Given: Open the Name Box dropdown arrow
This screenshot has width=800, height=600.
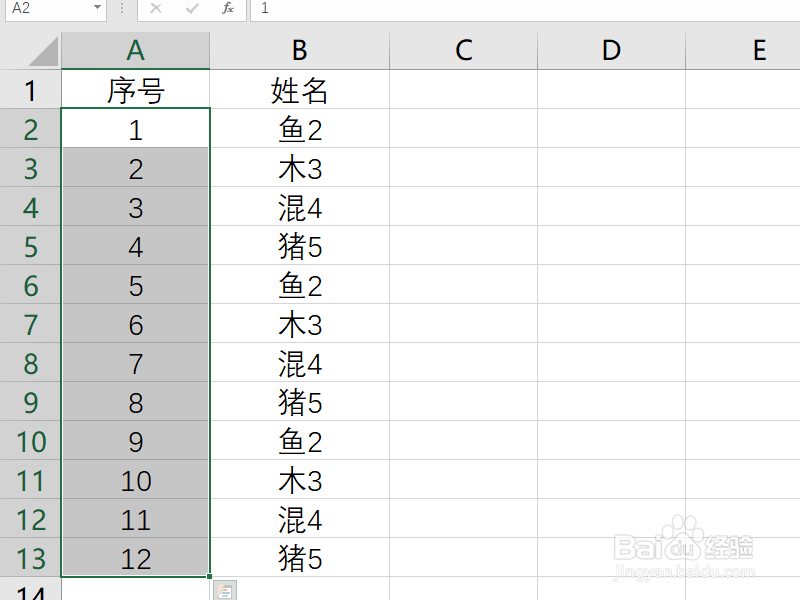Looking at the screenshot, I should coord(97,8).
